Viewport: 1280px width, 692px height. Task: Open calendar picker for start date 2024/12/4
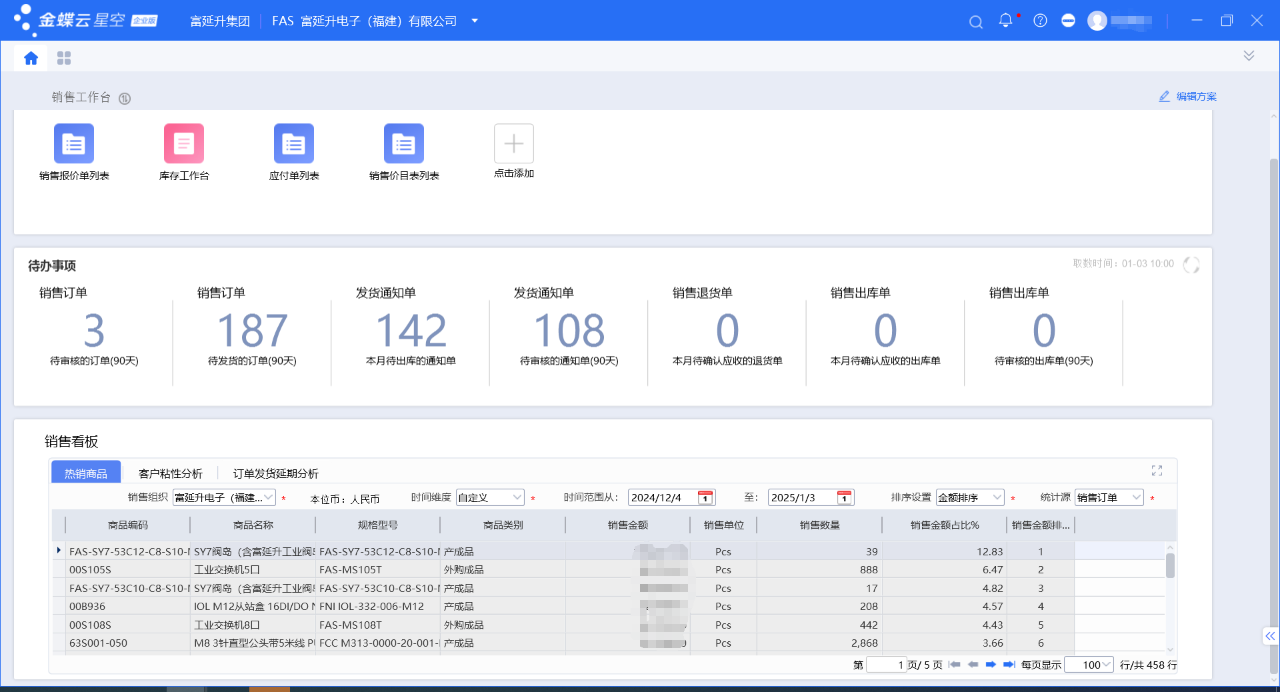(x=705, y=498)
